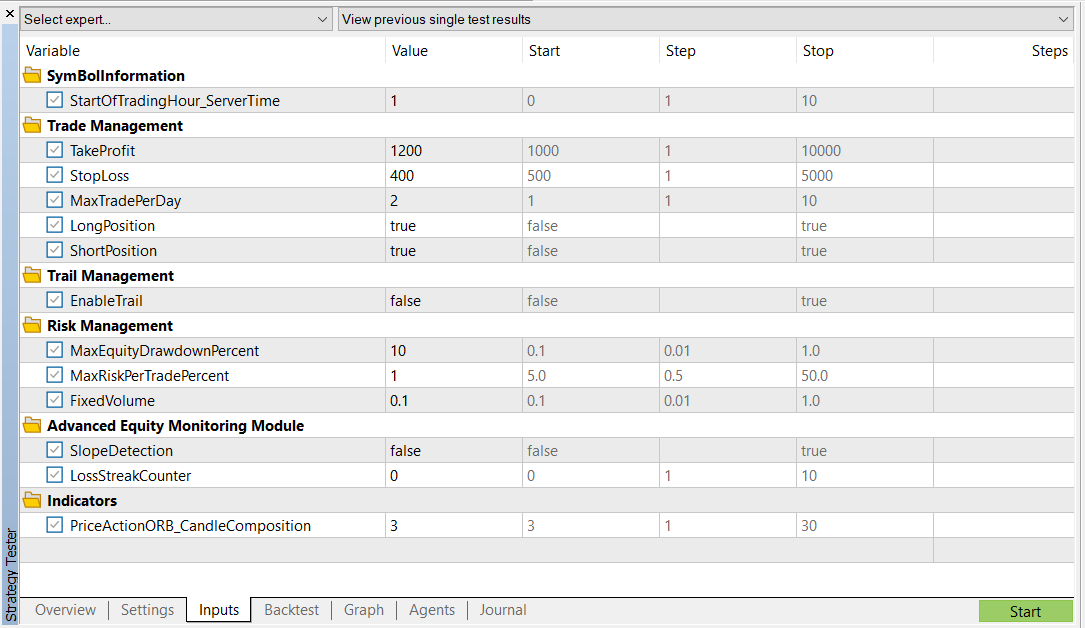Uncheck the TakeProfit optimization checkbox
This screenshot has width=1085, height=628.
pyautogui.click(x=54, y=151)
